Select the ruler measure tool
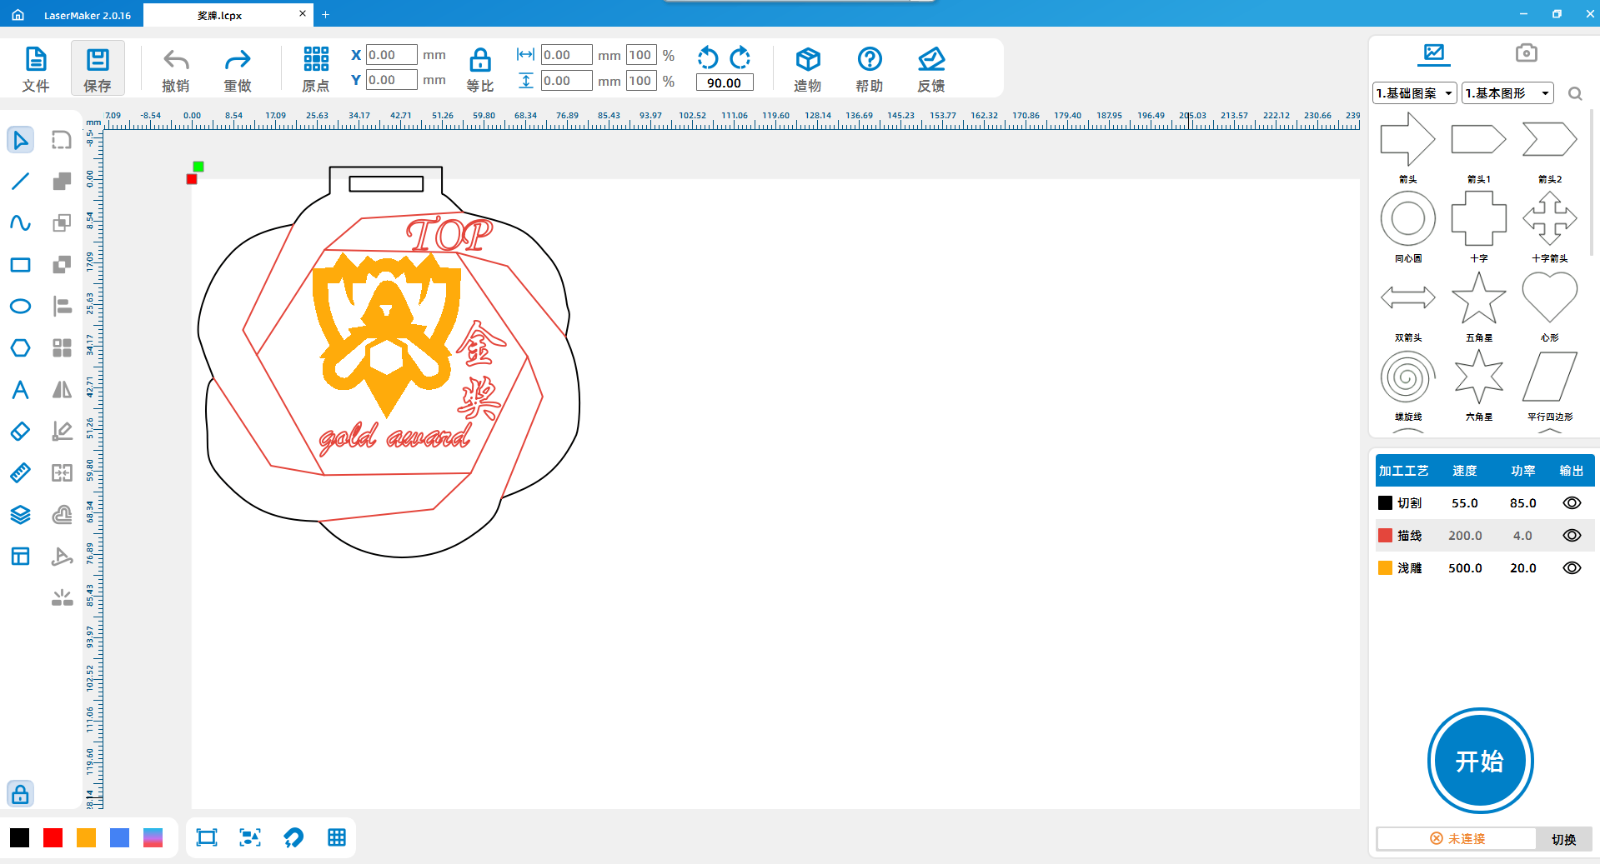The height and width of the screenshot is (864, 1600). pos(20,473)
